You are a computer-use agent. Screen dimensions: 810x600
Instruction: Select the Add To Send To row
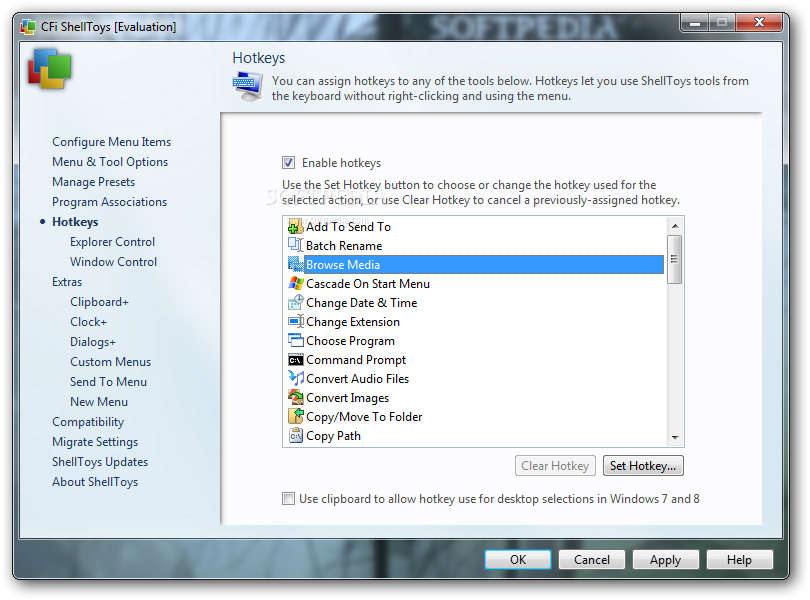point(474,227)
